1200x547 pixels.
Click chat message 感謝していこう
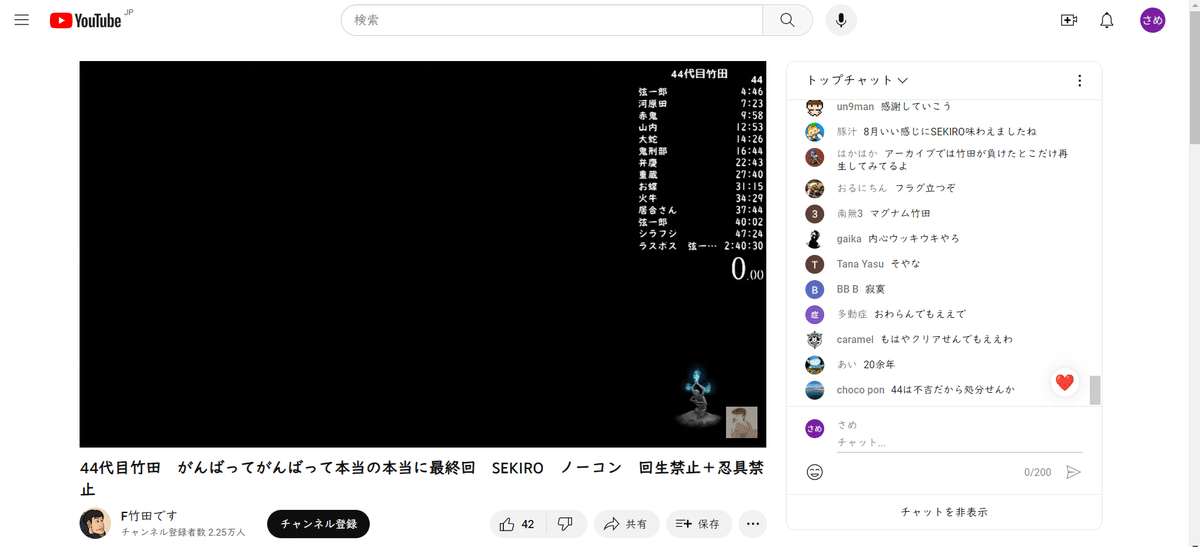[915, 107]
